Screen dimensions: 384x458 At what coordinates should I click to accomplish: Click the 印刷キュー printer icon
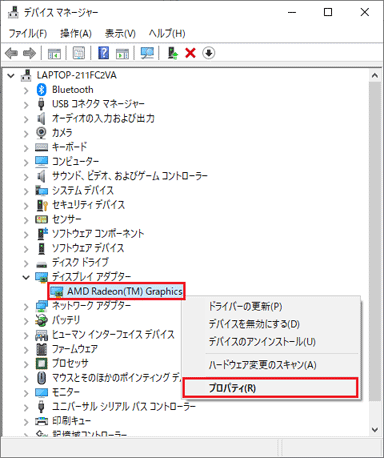pos(41,421)
